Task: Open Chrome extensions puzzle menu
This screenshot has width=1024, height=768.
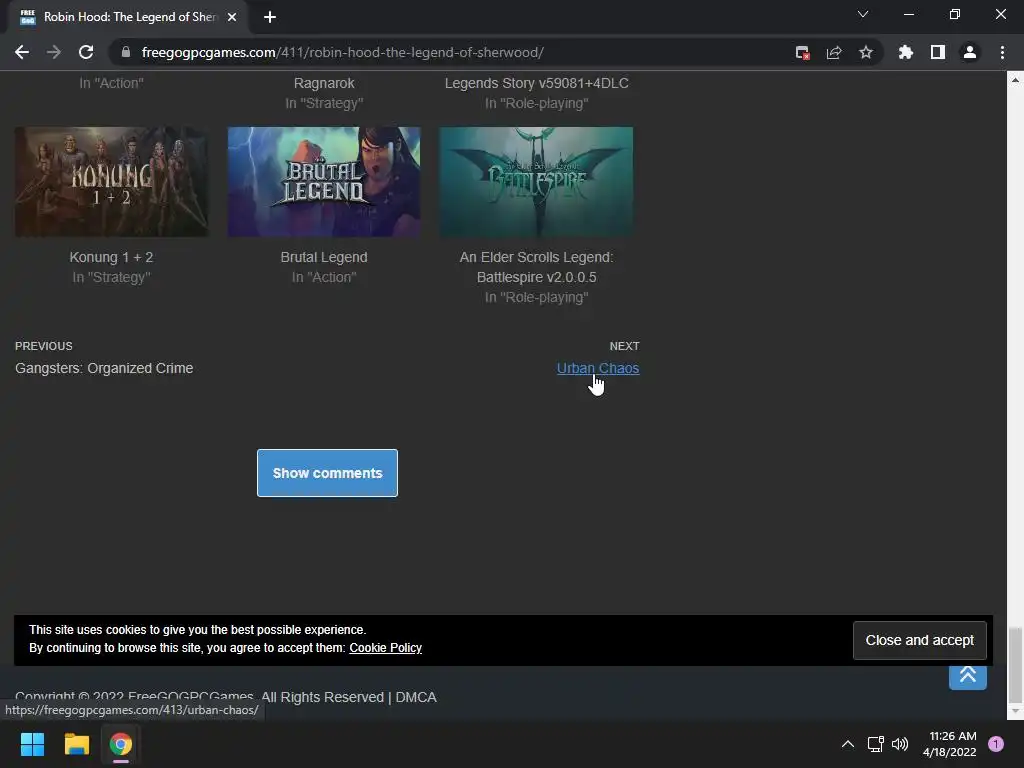Action: 906,52
